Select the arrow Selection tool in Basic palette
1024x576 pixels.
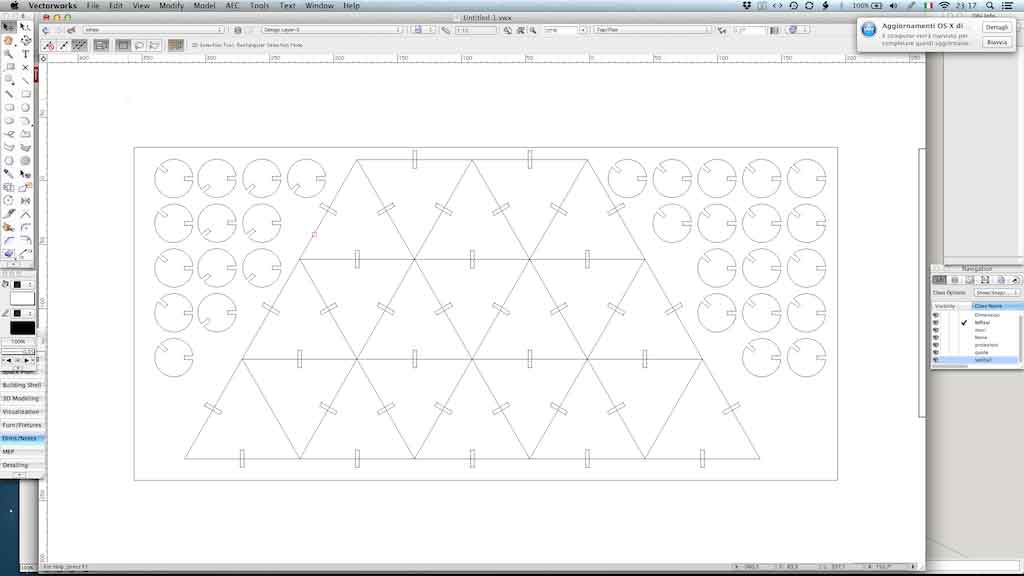(x=8, y=27)
